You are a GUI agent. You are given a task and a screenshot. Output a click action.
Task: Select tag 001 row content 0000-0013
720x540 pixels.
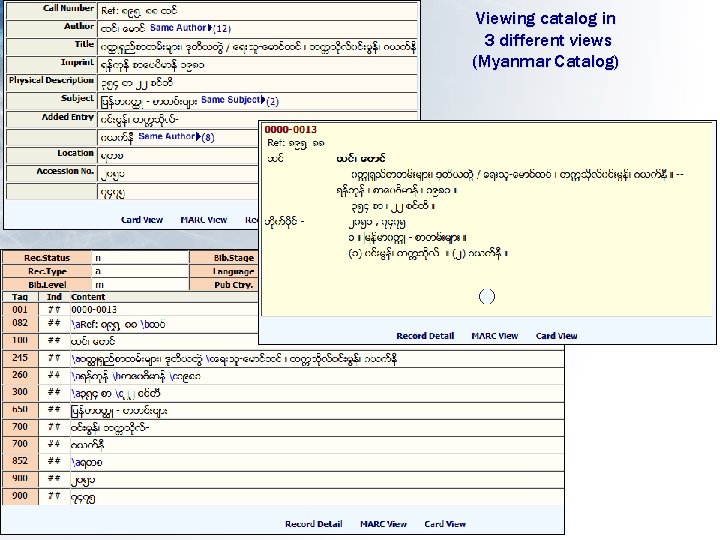[x=94, y=309]
